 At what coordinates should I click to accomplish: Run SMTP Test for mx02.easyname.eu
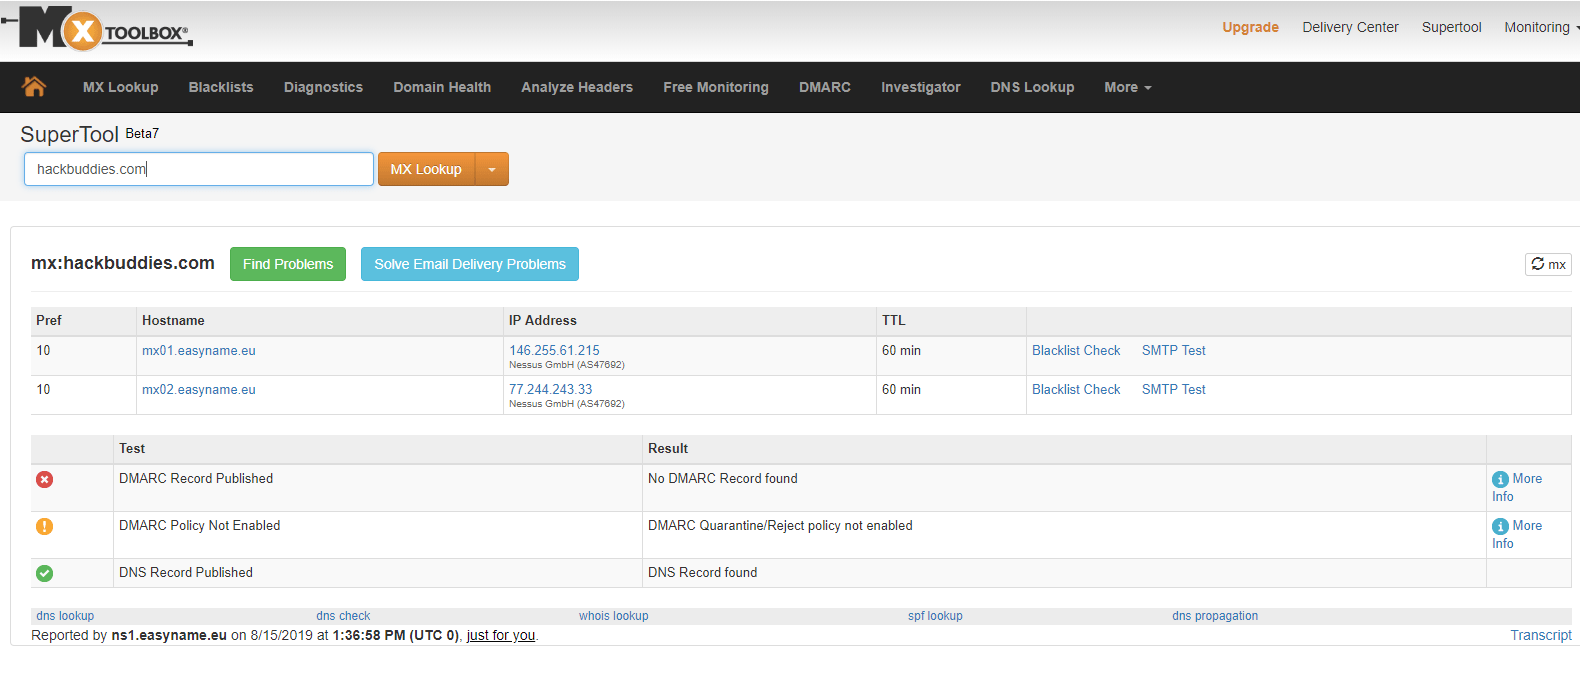coord(1174,390)
